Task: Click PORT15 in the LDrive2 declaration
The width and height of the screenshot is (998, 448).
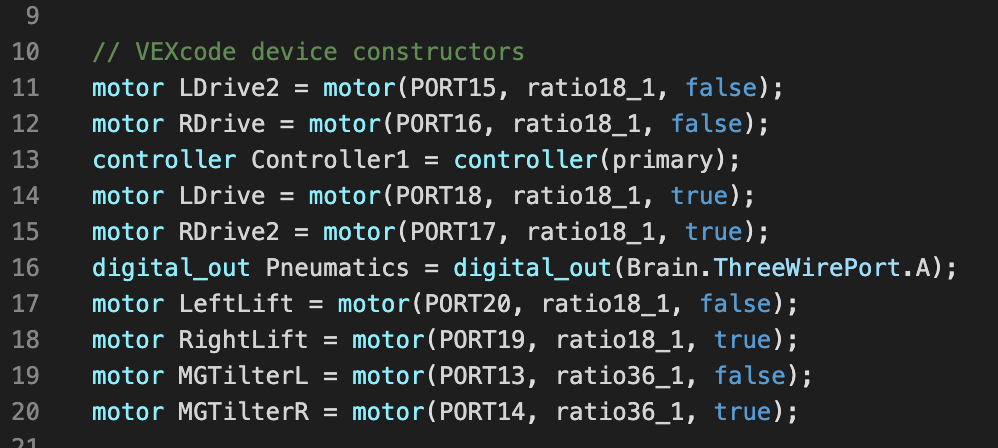Action: pyautogui.click(x=453, y=88)
